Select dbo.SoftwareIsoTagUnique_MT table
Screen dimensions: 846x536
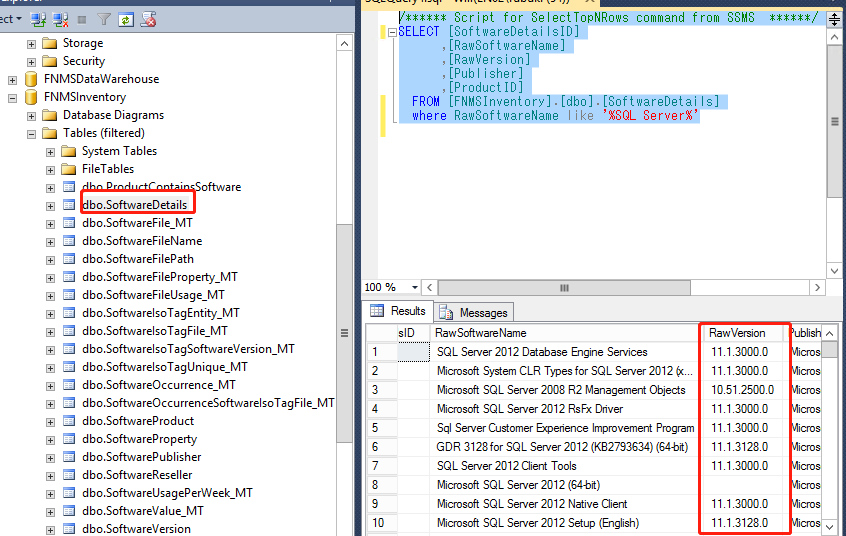coord(165,367)
